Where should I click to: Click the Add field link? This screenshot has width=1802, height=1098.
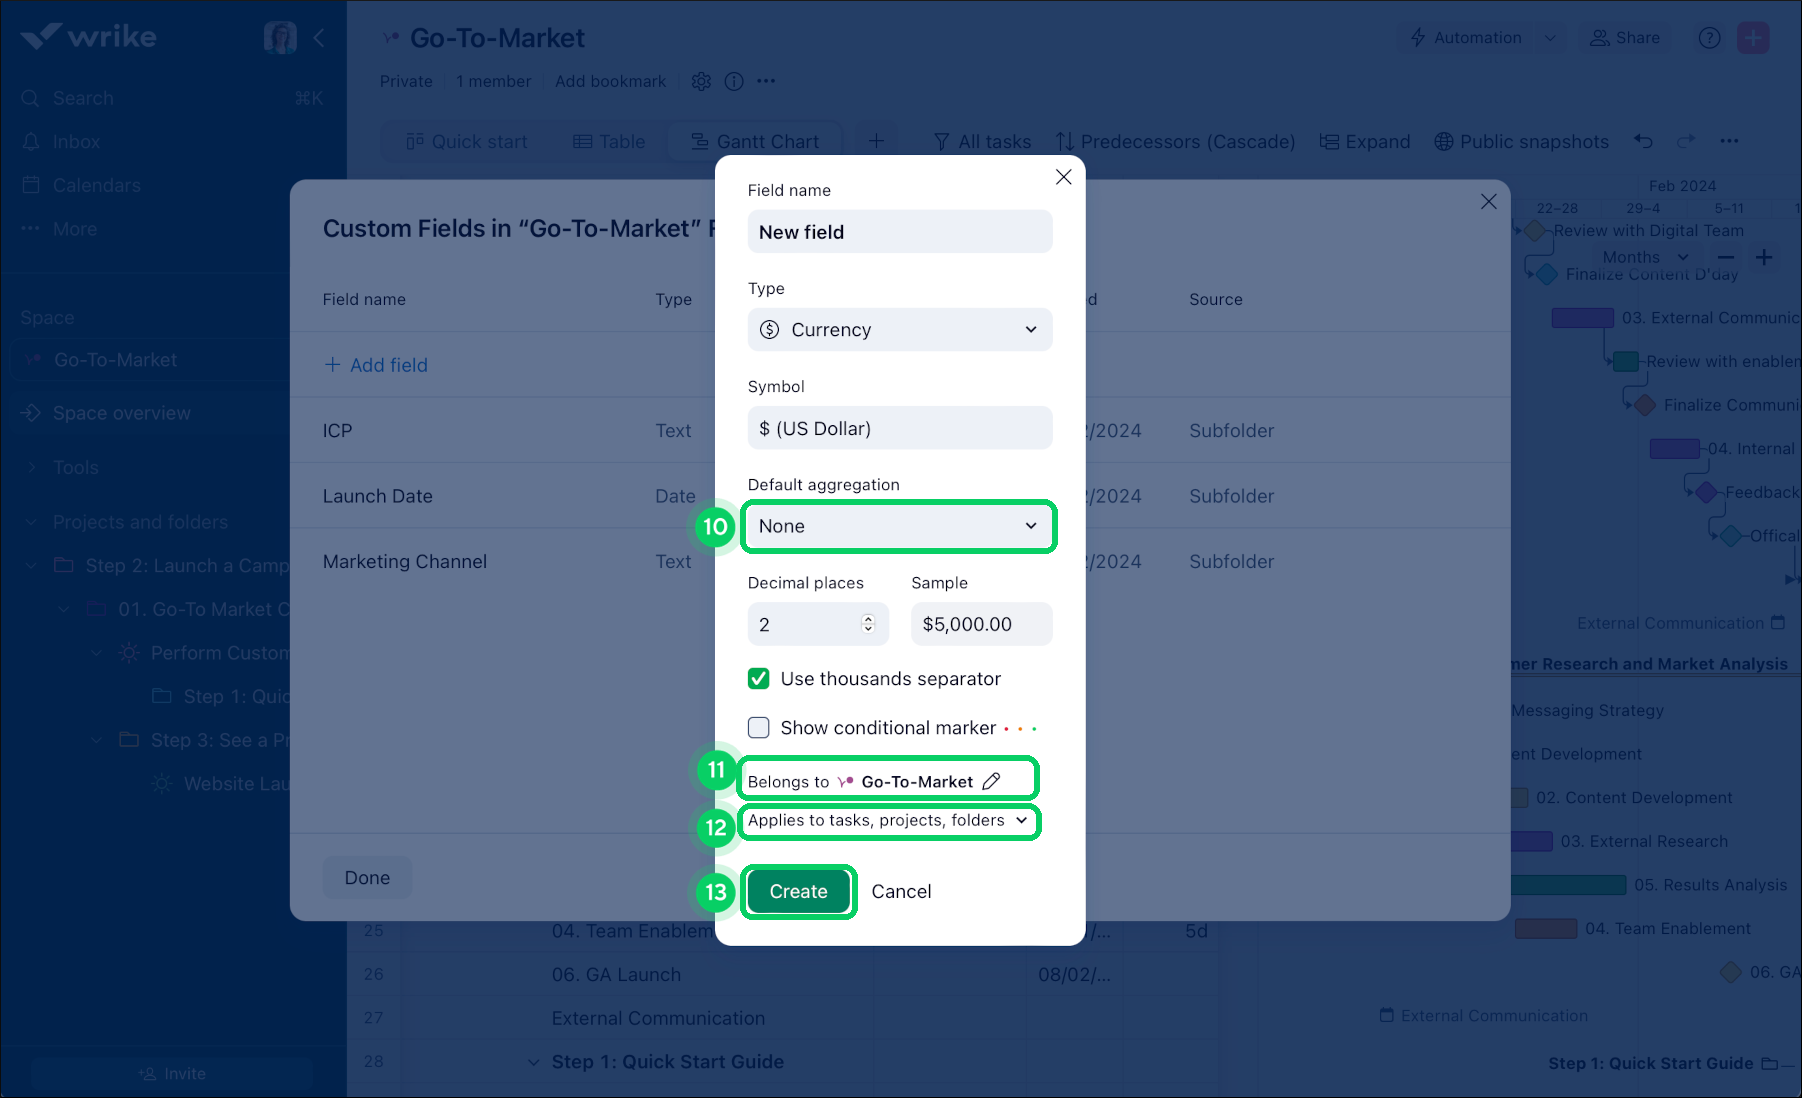pos(376,365)
